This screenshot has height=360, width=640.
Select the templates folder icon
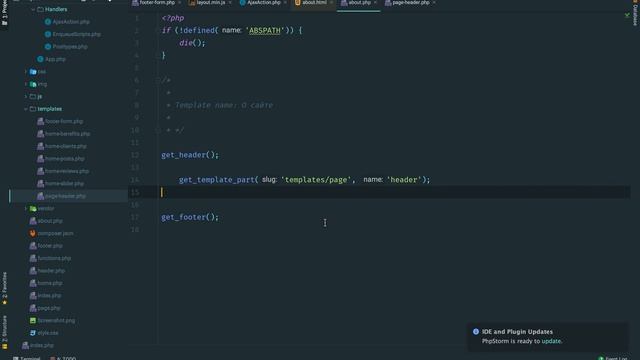coord(33,109)
